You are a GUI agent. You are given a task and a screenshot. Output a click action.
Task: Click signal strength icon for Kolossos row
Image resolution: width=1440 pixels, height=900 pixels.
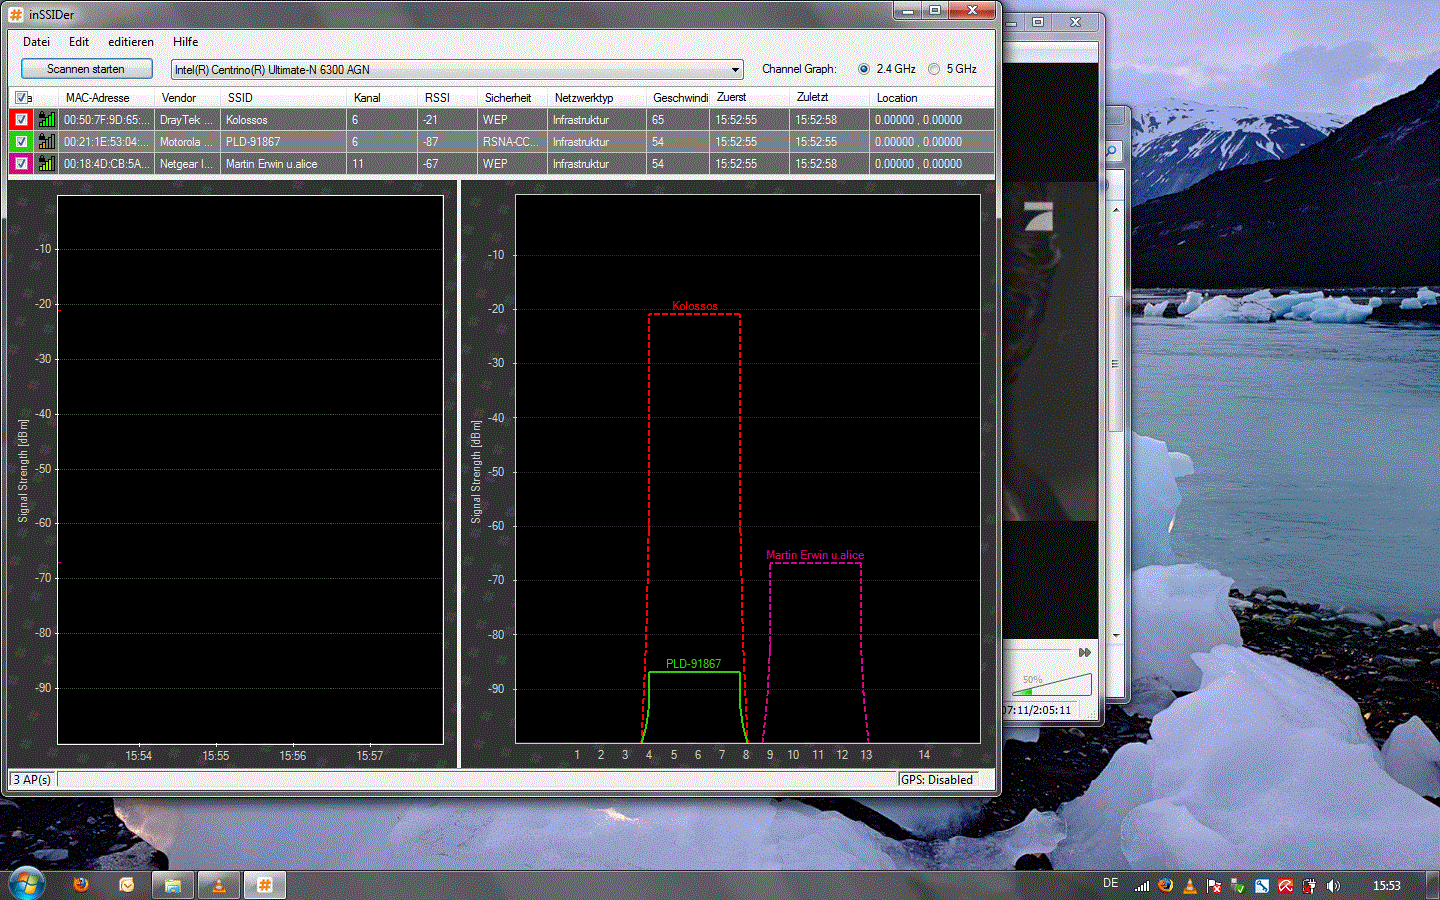coord(46,119)
